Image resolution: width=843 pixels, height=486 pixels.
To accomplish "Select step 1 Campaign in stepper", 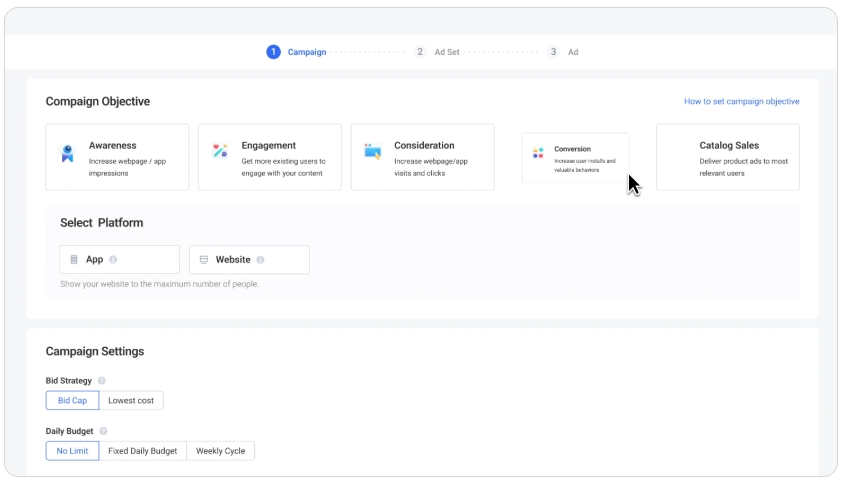I will [296, 52].
